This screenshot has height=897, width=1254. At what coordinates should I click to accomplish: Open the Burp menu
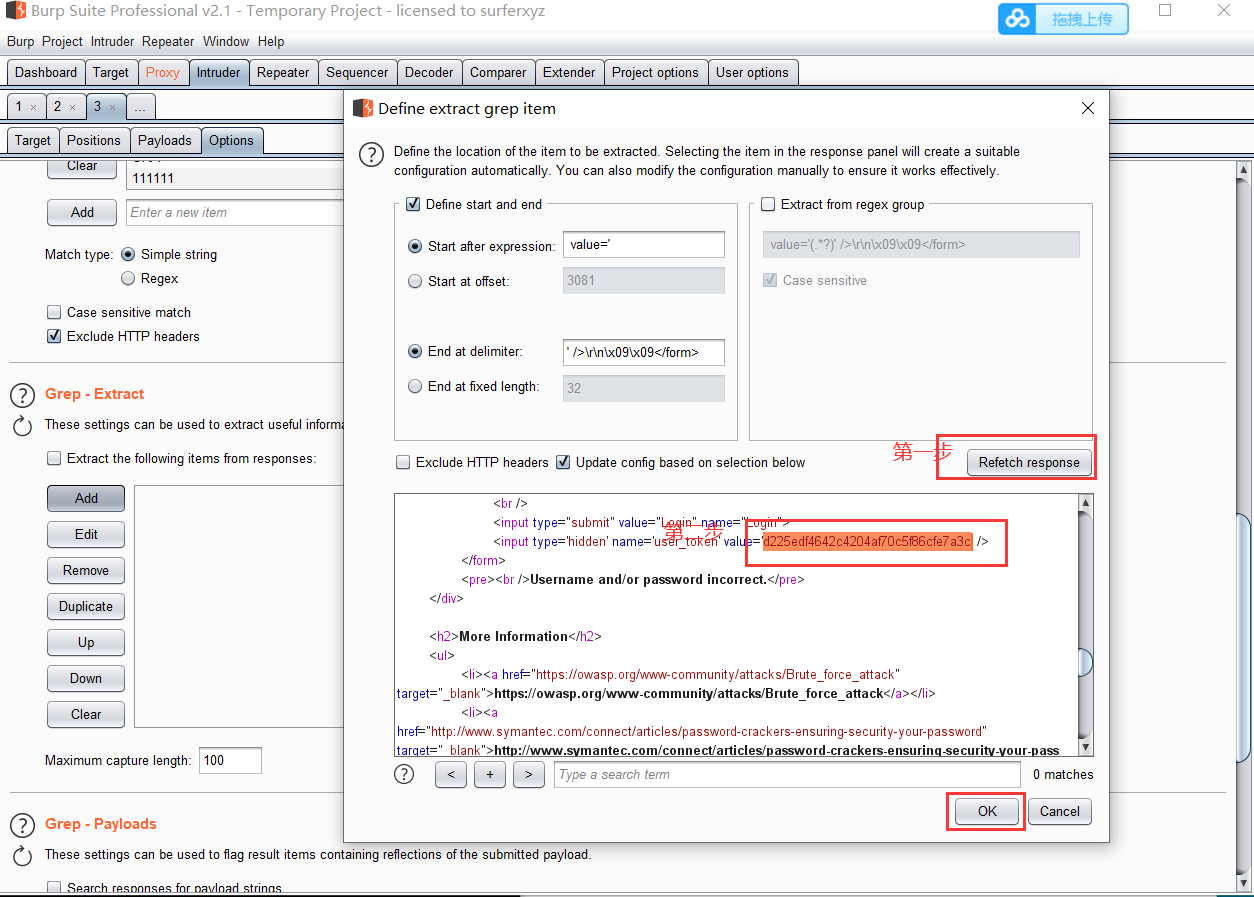20,42
